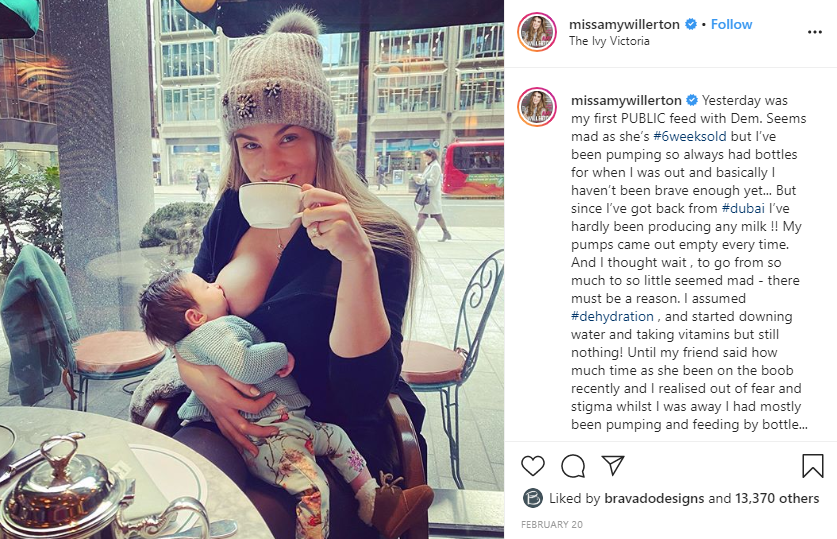The image size is (837, 539).
Task: View the 13,370 others likes list
Action: pos(777,498)
